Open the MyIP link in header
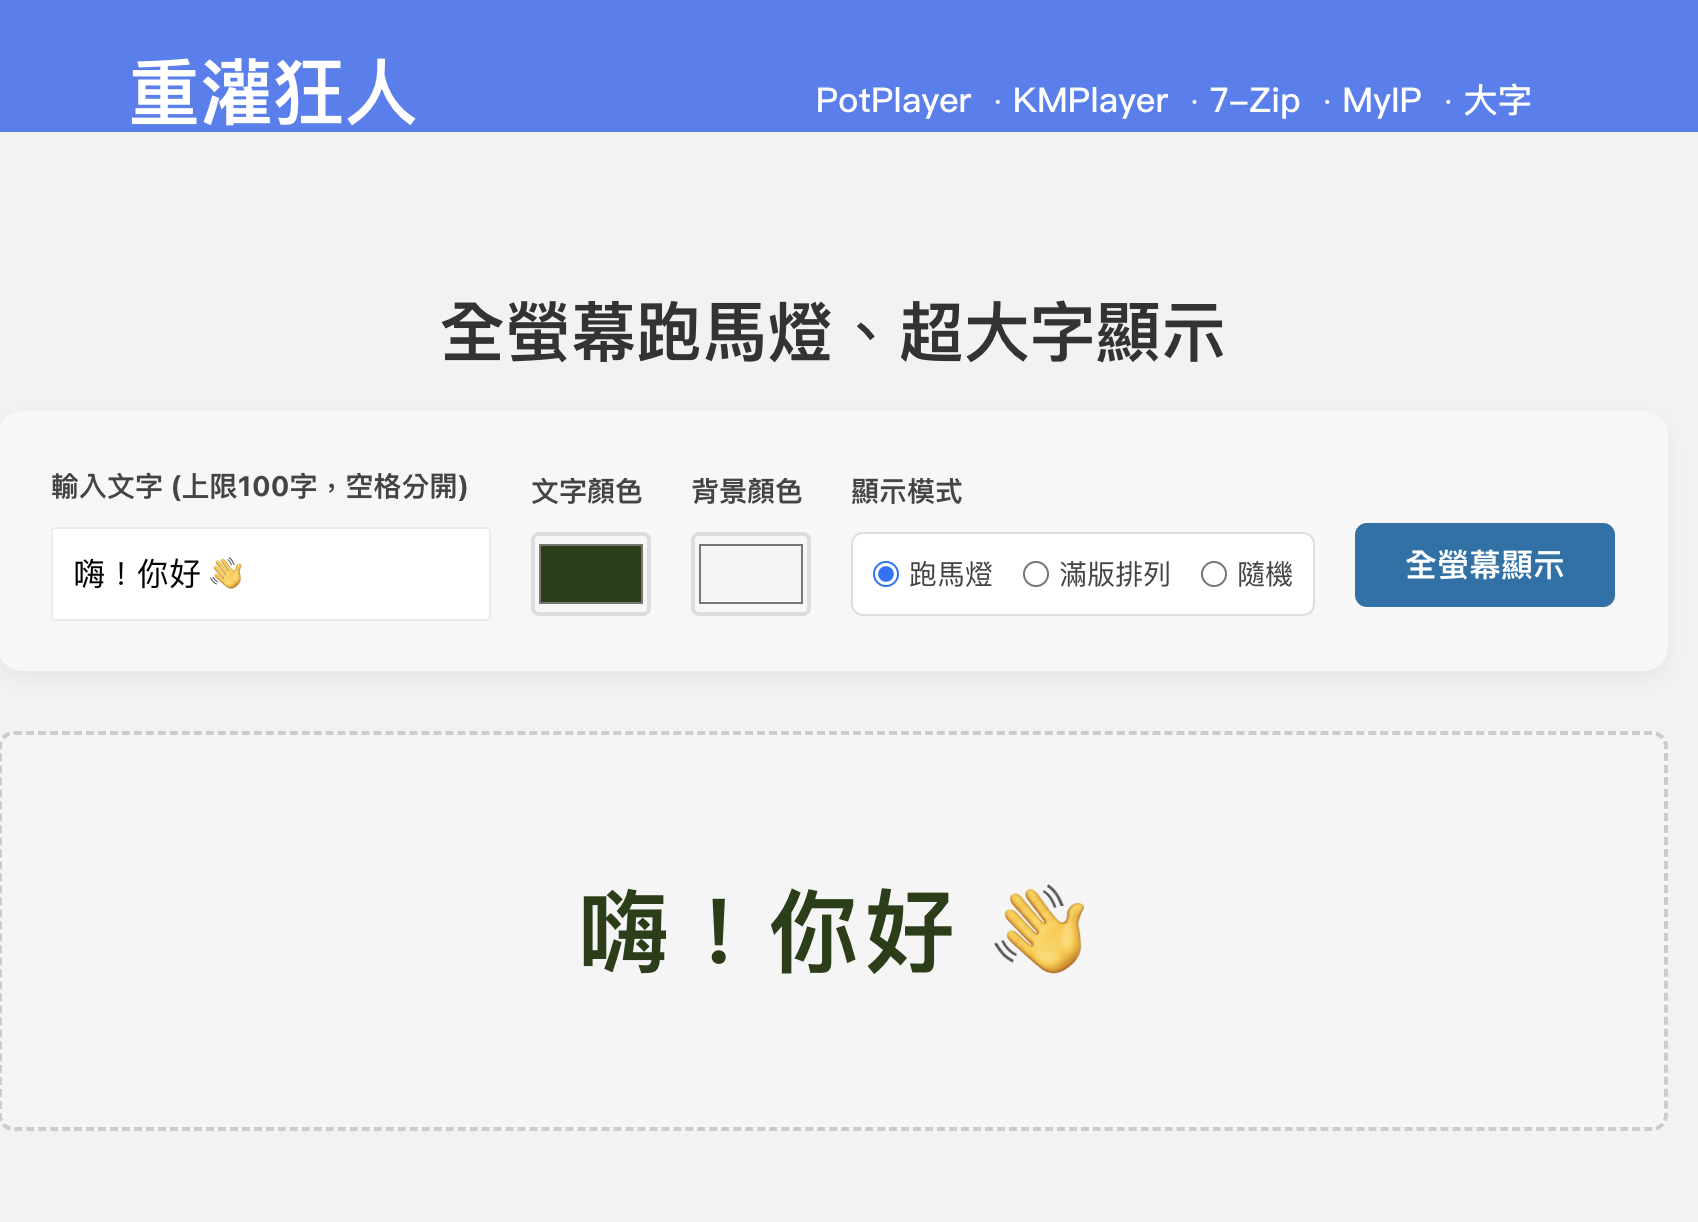1698x1222 pixels. (x=1381, y=100)
